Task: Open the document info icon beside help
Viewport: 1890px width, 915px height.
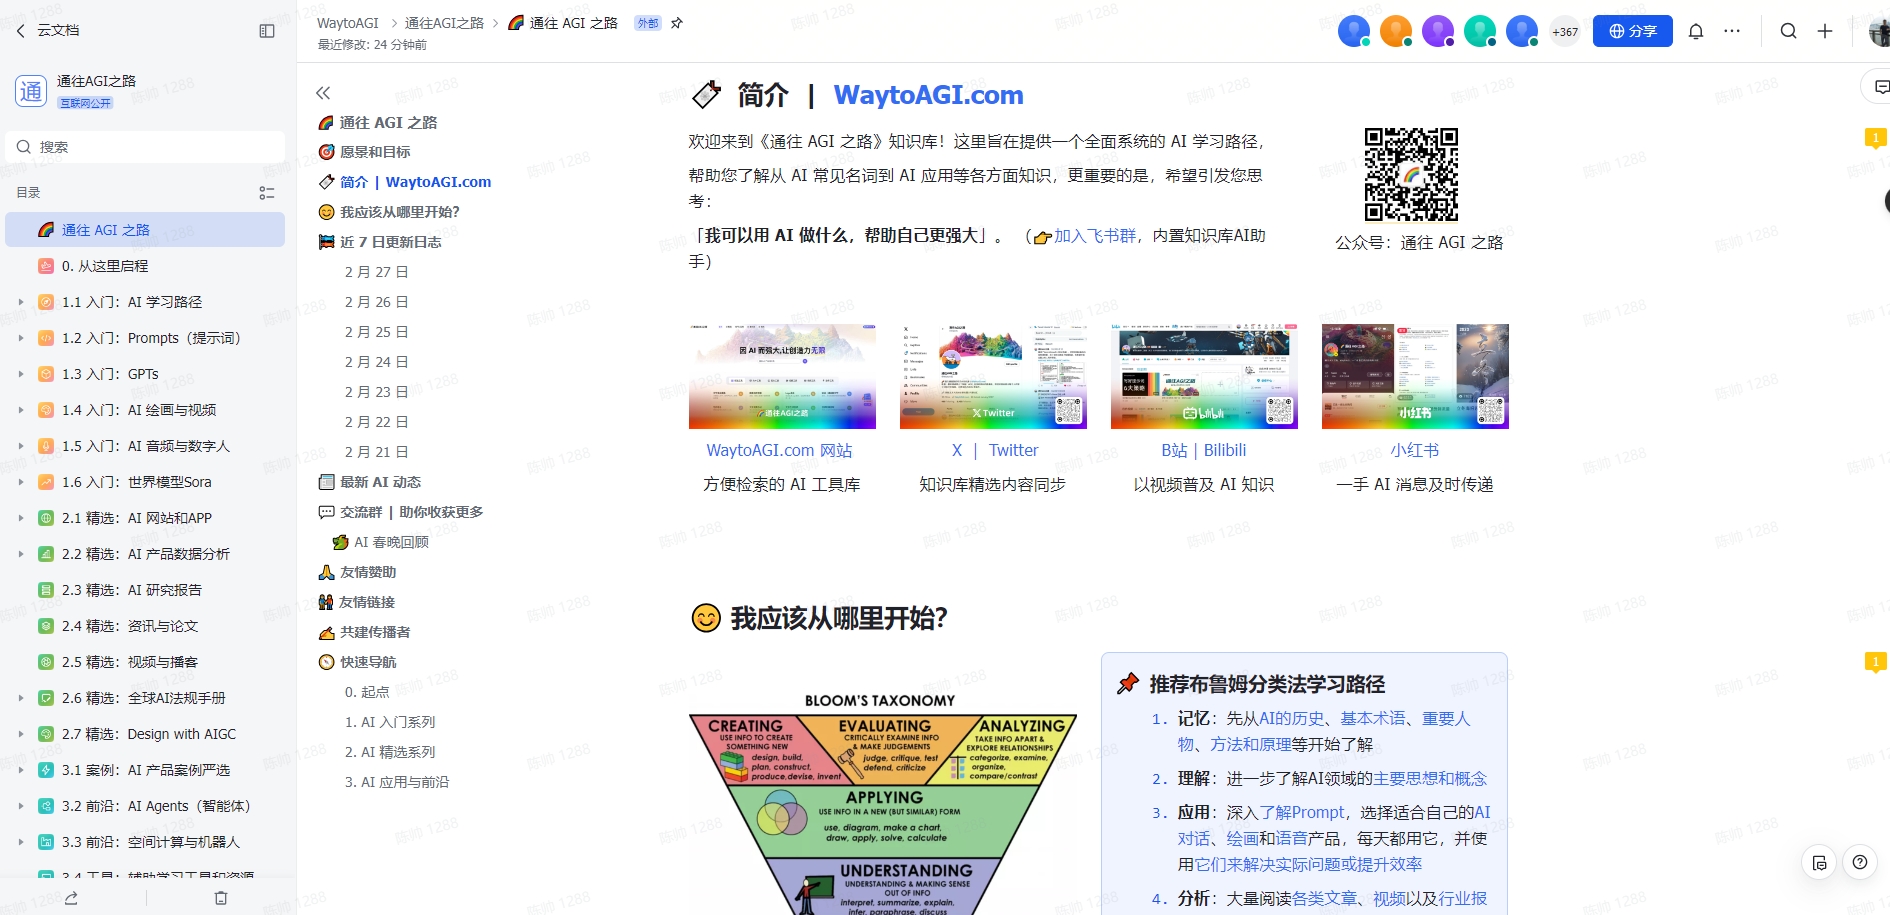Action: pyautogui.click(x=1819, y=862)
